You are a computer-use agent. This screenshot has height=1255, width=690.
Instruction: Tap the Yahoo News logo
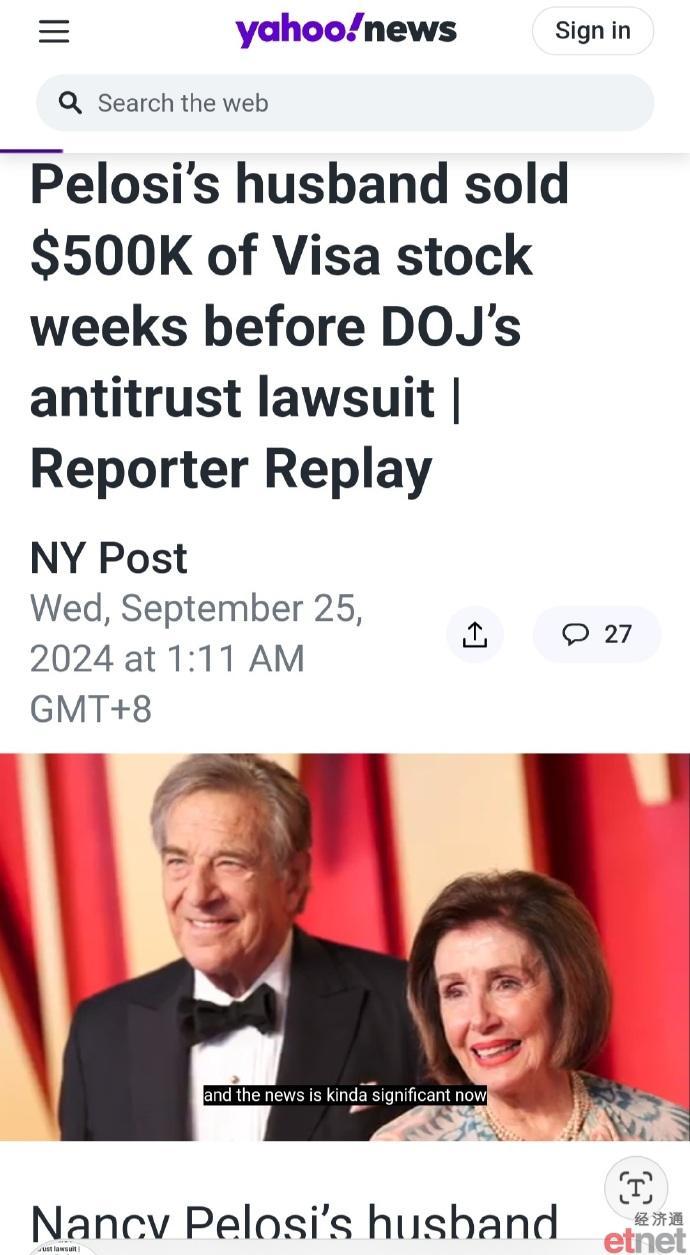coord(346,30)
